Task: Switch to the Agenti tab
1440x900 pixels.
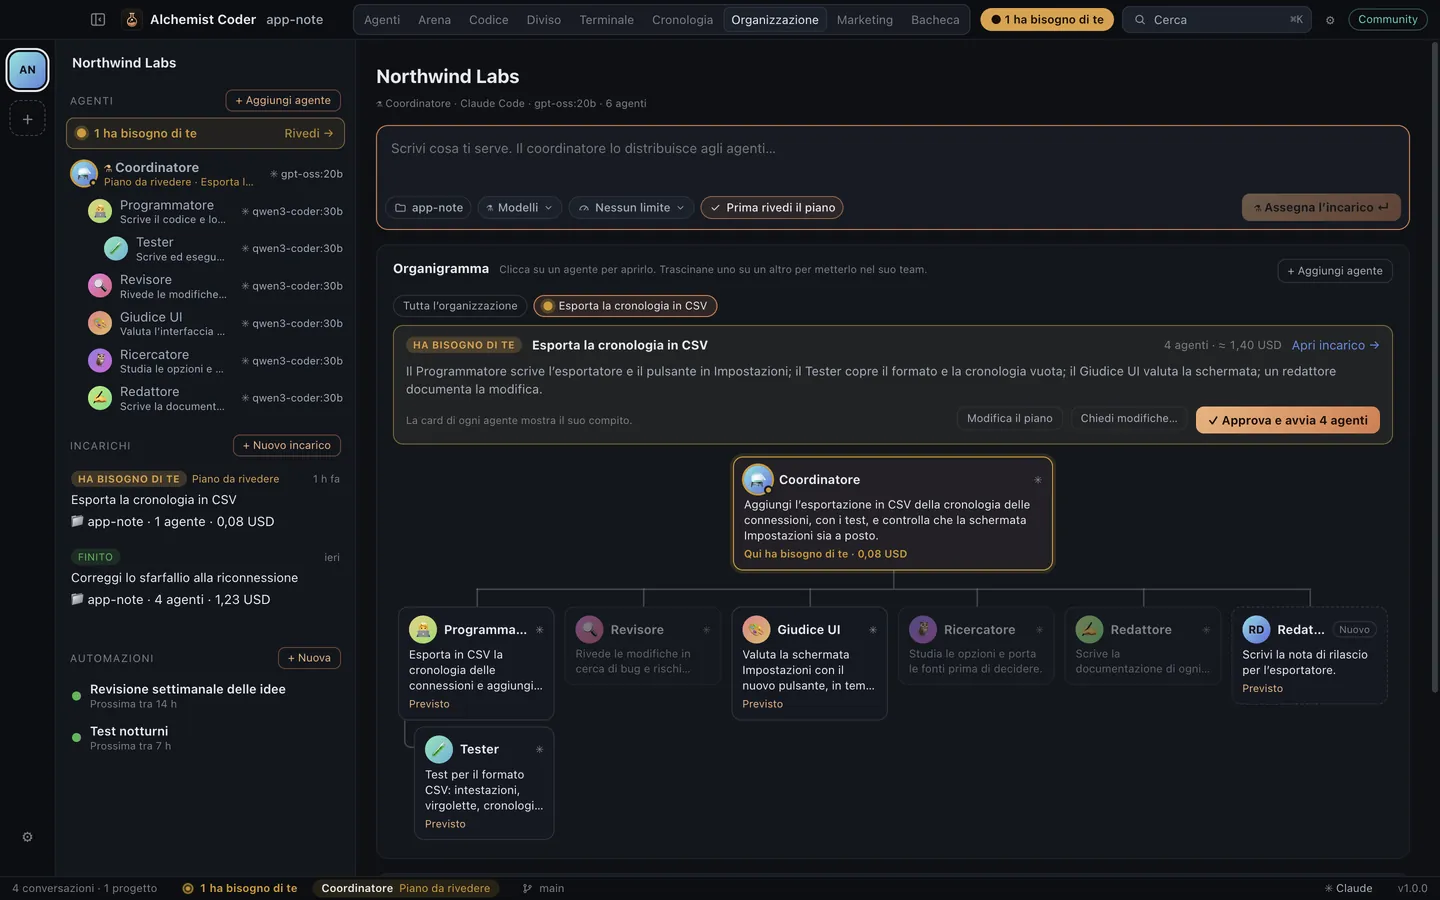Action: pos(382,20)
